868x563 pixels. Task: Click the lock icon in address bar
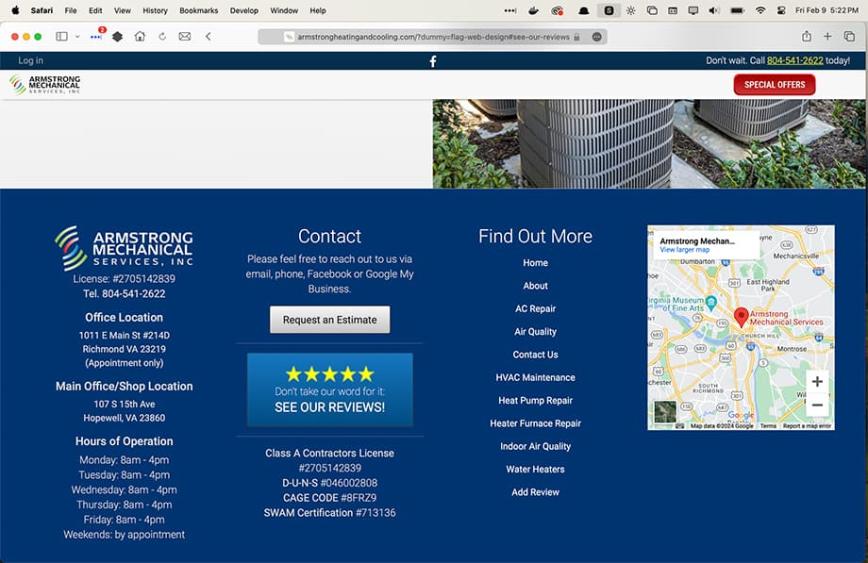pos(577,37)
